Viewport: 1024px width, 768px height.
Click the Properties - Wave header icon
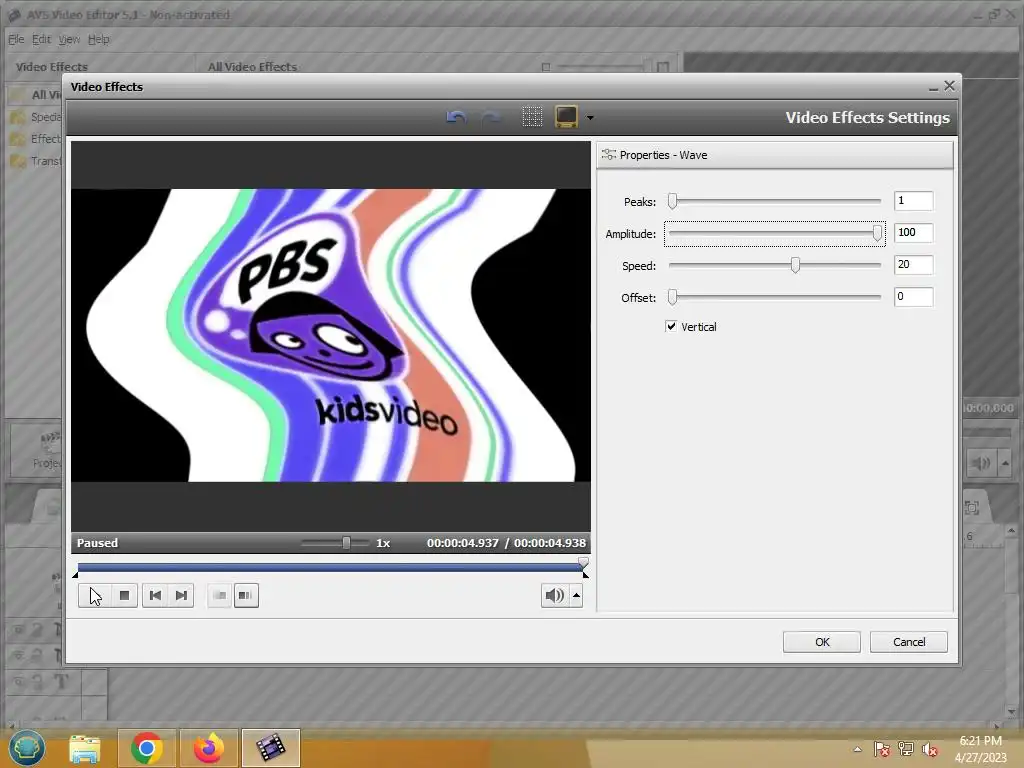(x=609, y=155)
